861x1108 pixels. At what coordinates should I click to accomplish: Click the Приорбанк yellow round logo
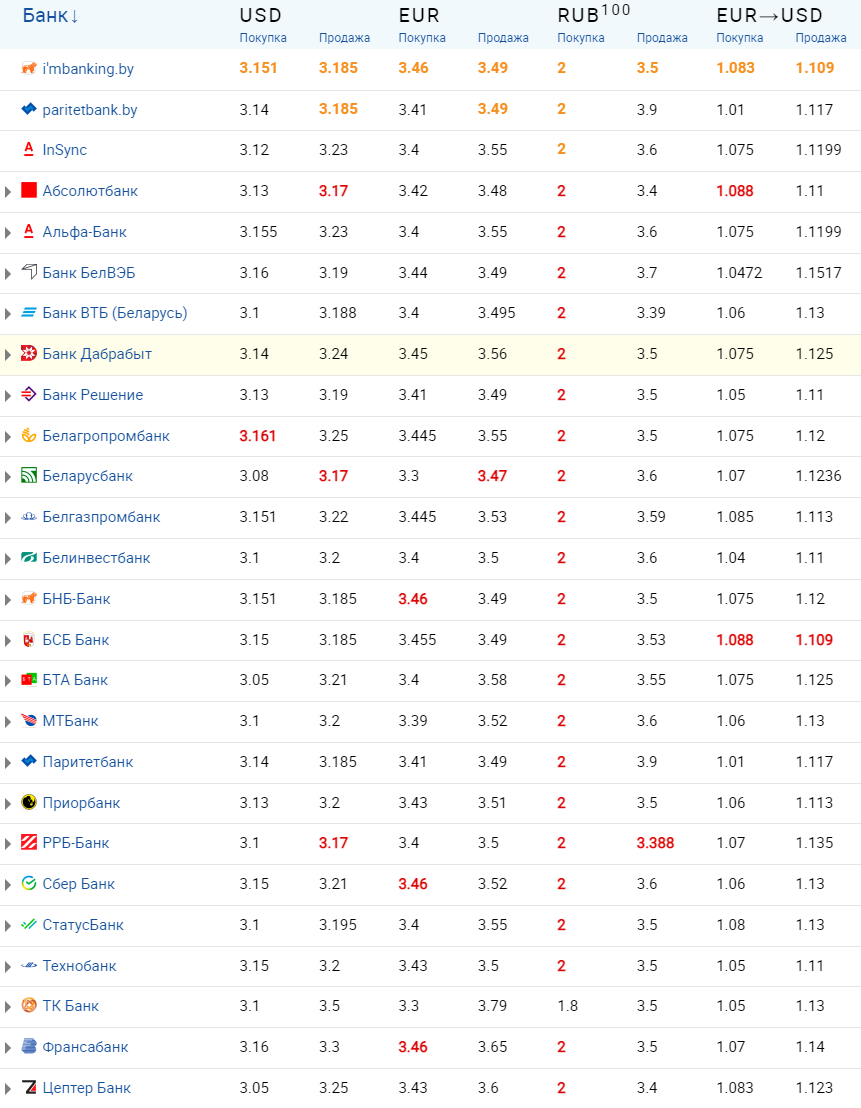(29, 803)
